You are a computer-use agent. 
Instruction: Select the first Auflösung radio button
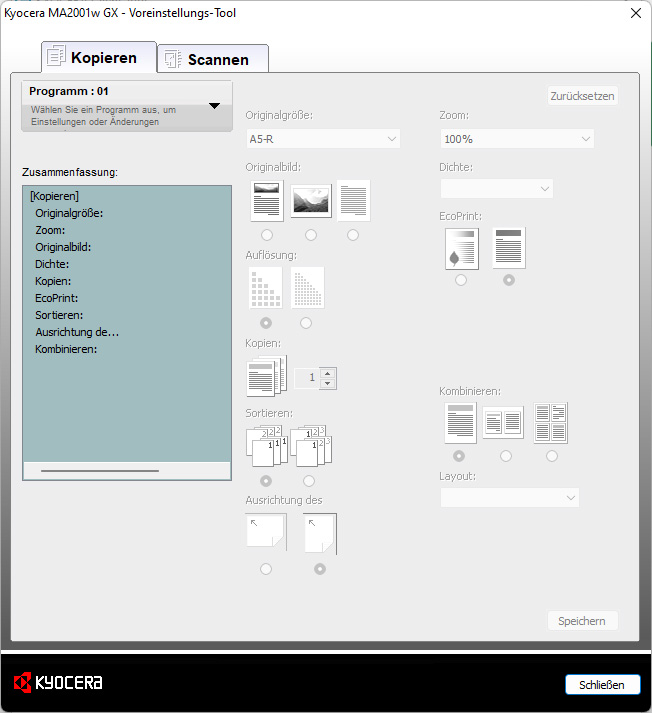coord(266,323)
